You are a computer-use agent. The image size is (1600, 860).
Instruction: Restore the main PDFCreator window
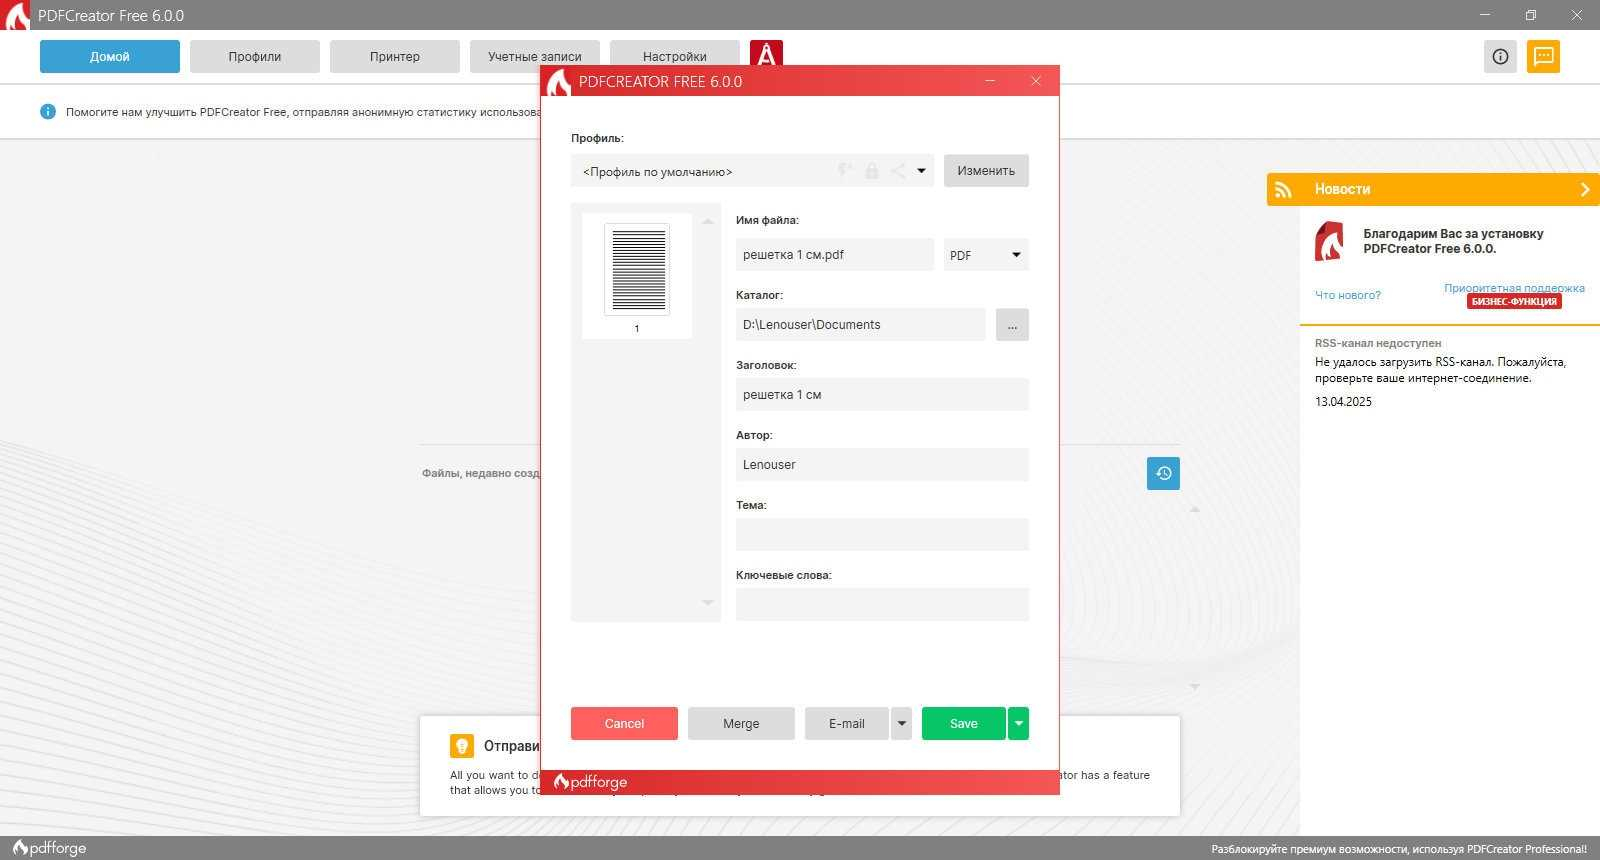click(x=1530, y=15)
